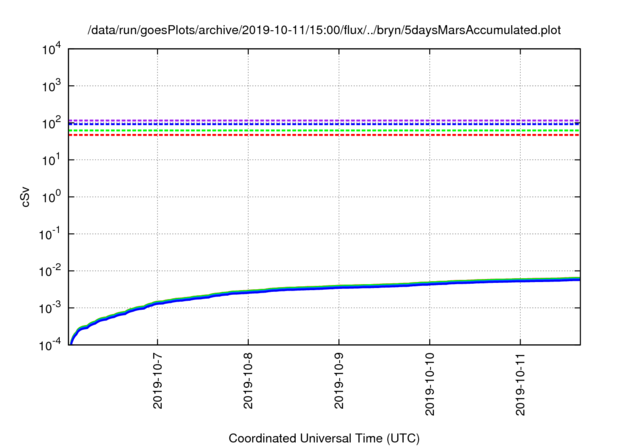
Task: Click the plot file path title
Action: [x=324, y=30]
